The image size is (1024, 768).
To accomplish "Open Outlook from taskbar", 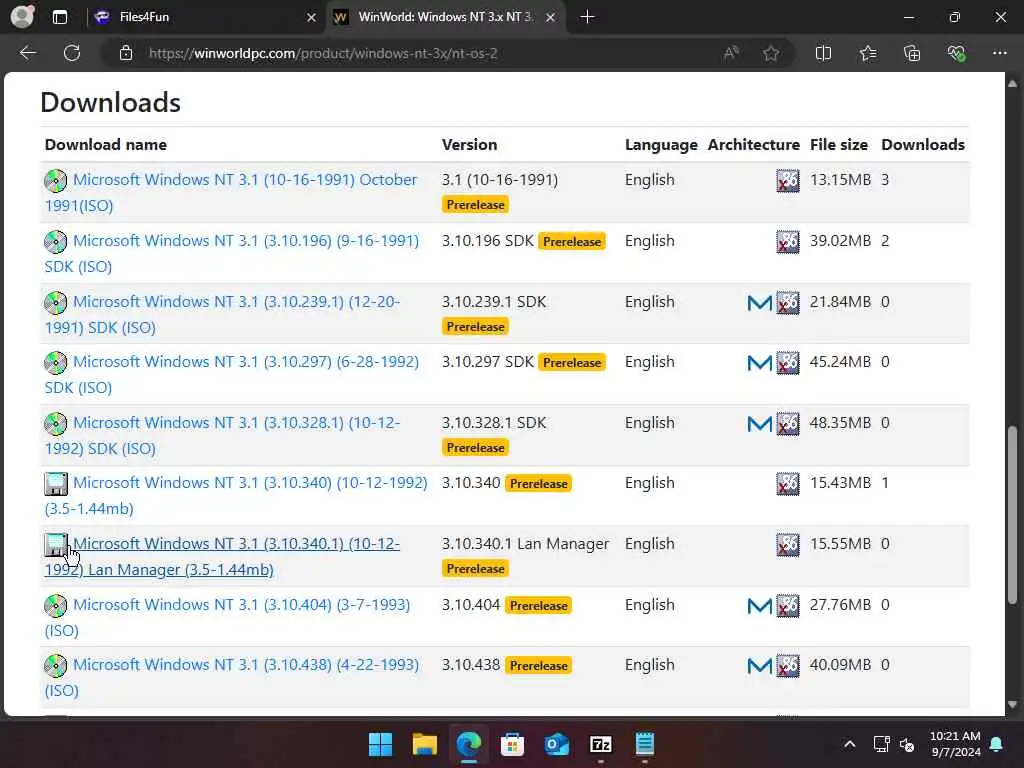I will pos(556,744).
